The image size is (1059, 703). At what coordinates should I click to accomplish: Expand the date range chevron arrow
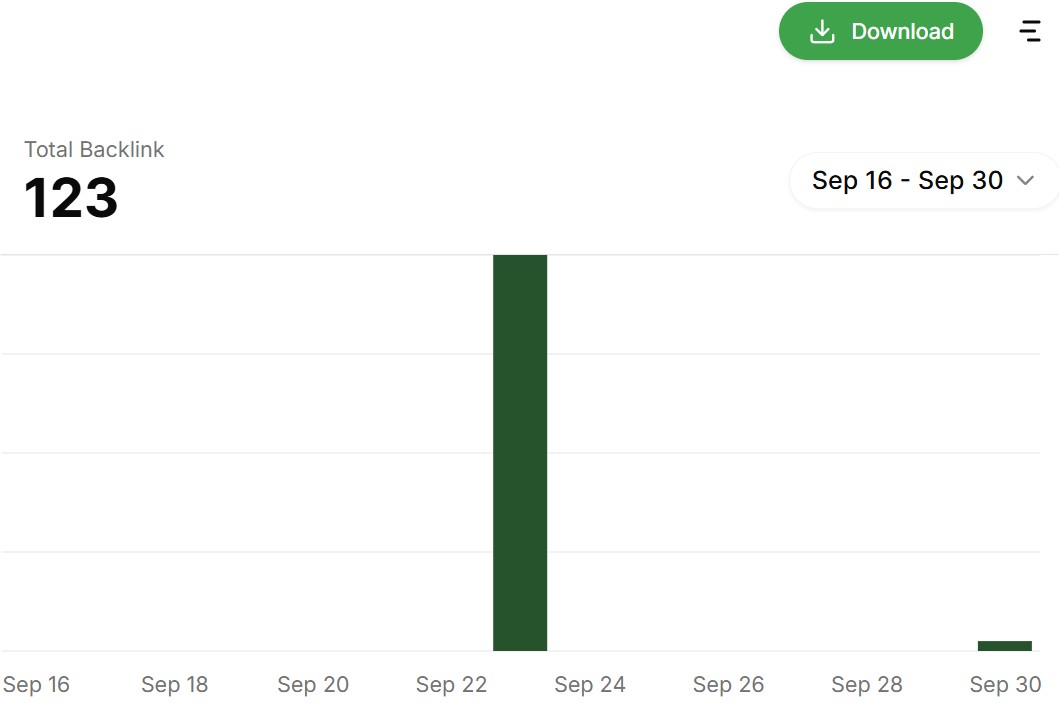pos(1025,181)
